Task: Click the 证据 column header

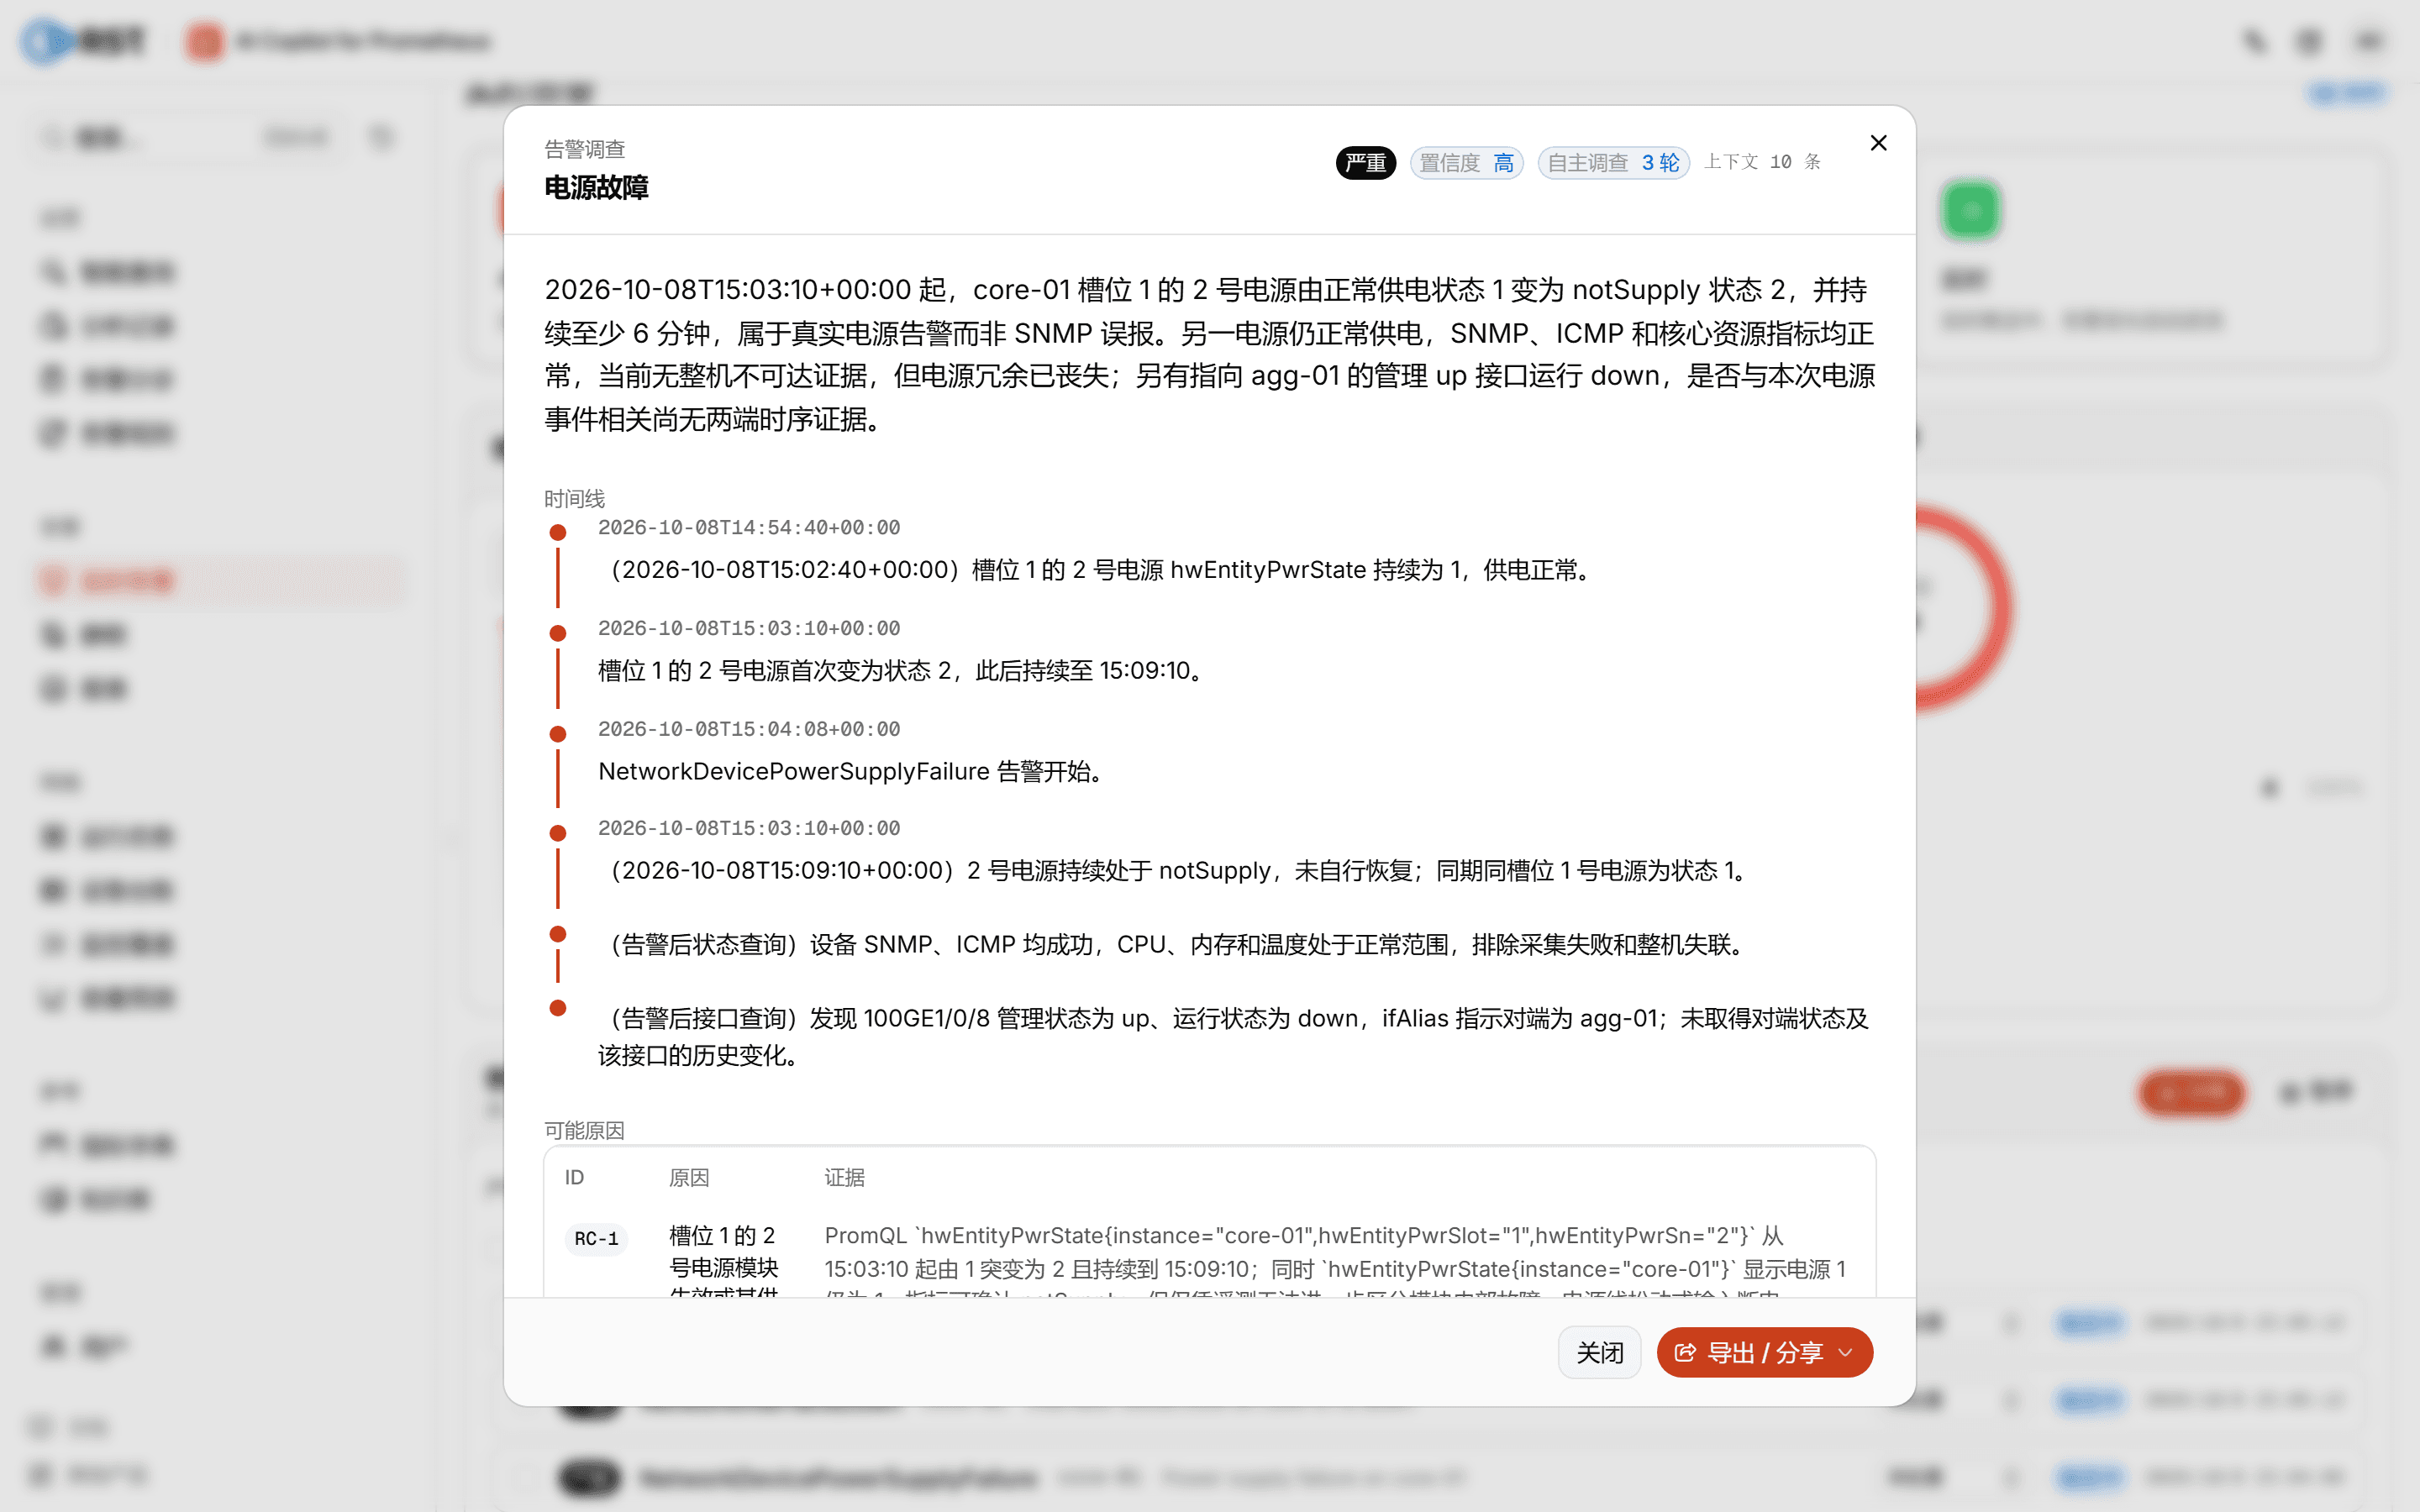Action: pyautogui.click(x=844, y=1177)
